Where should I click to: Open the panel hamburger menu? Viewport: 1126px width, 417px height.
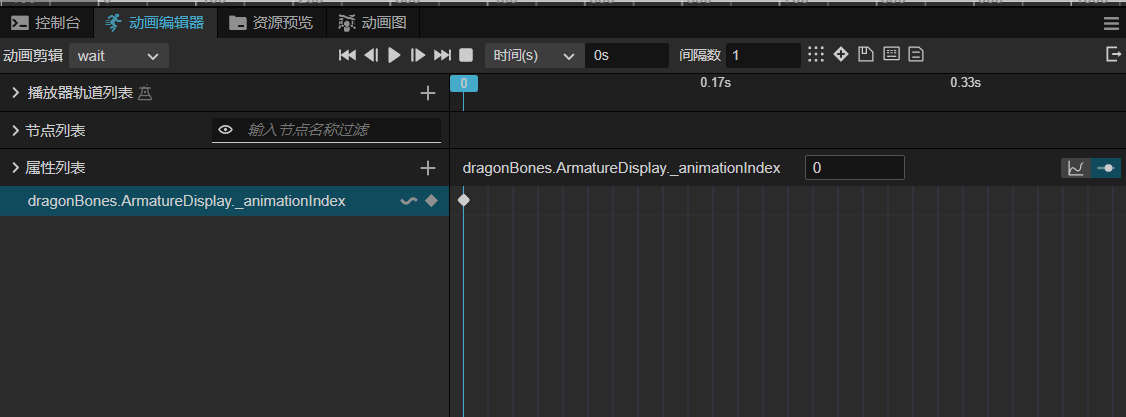(x=1111, y=24)
